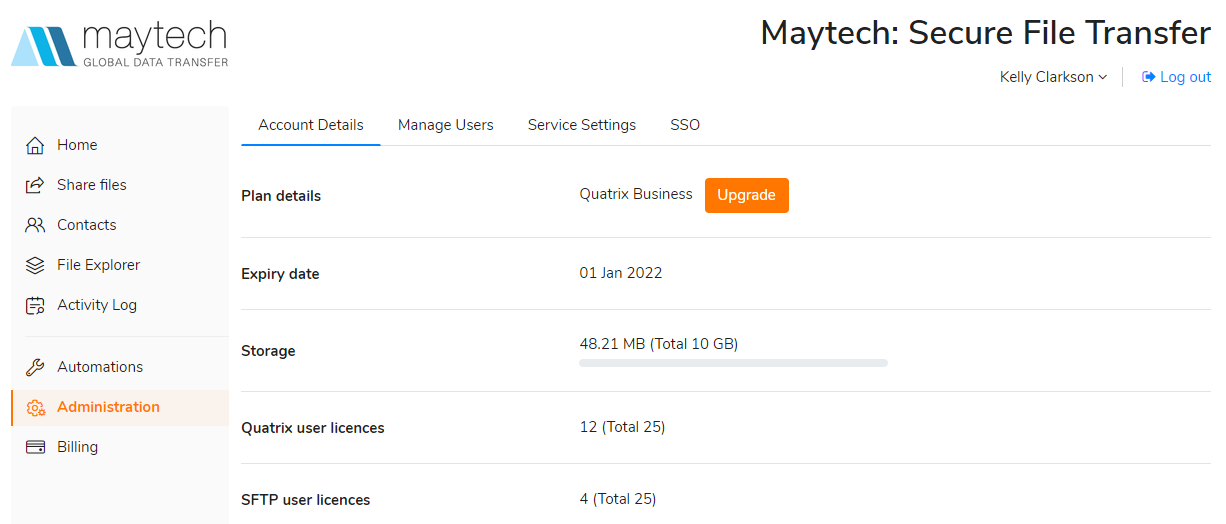
Task: Go to Share files label
Action: (x=92, y=185)
